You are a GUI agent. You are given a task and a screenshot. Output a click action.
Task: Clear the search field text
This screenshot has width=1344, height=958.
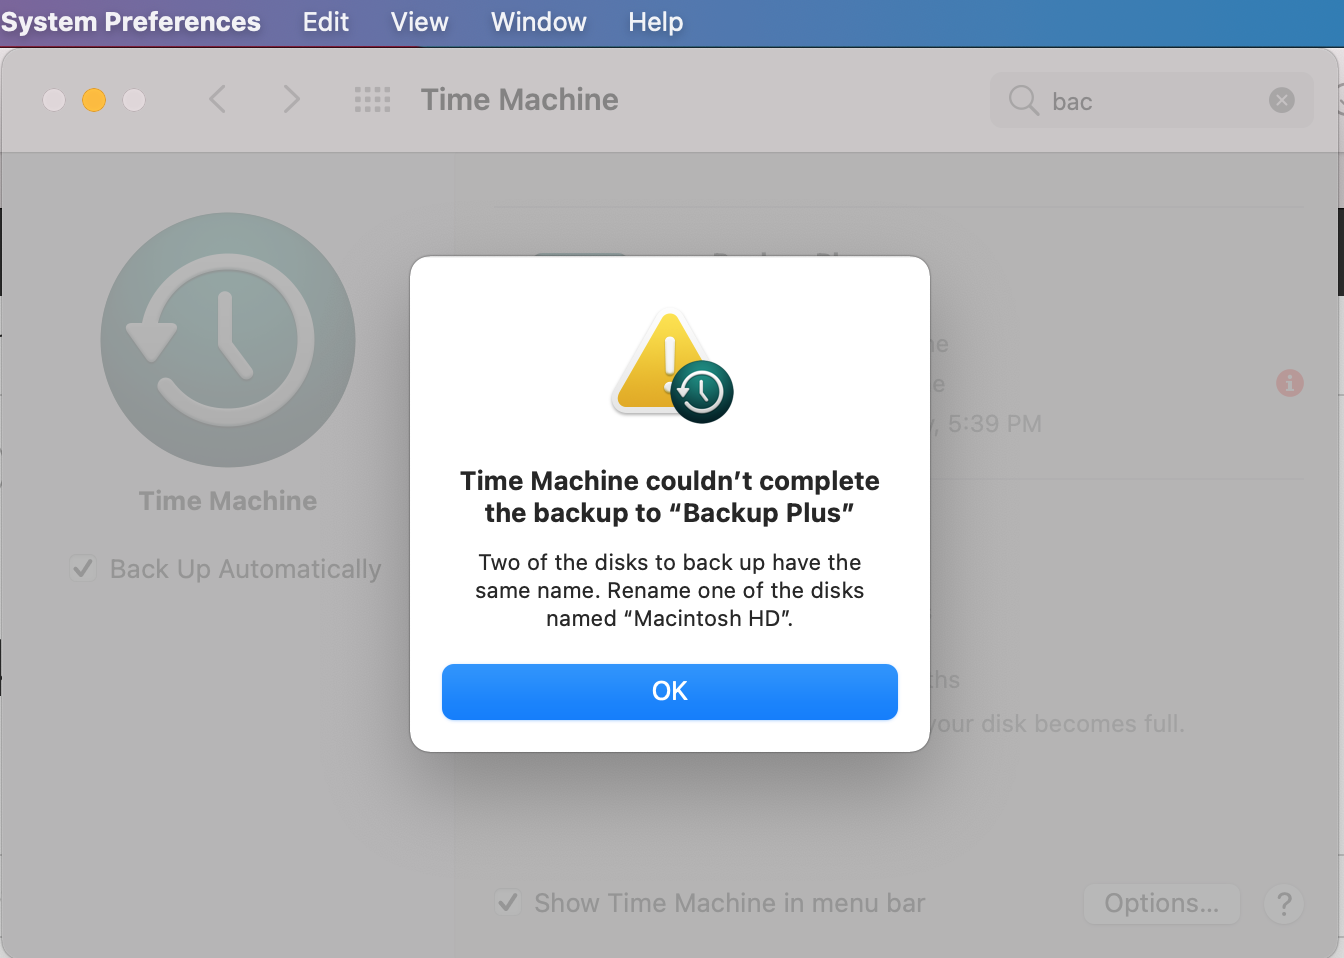pyautogui.click(x=1281, y=100)
